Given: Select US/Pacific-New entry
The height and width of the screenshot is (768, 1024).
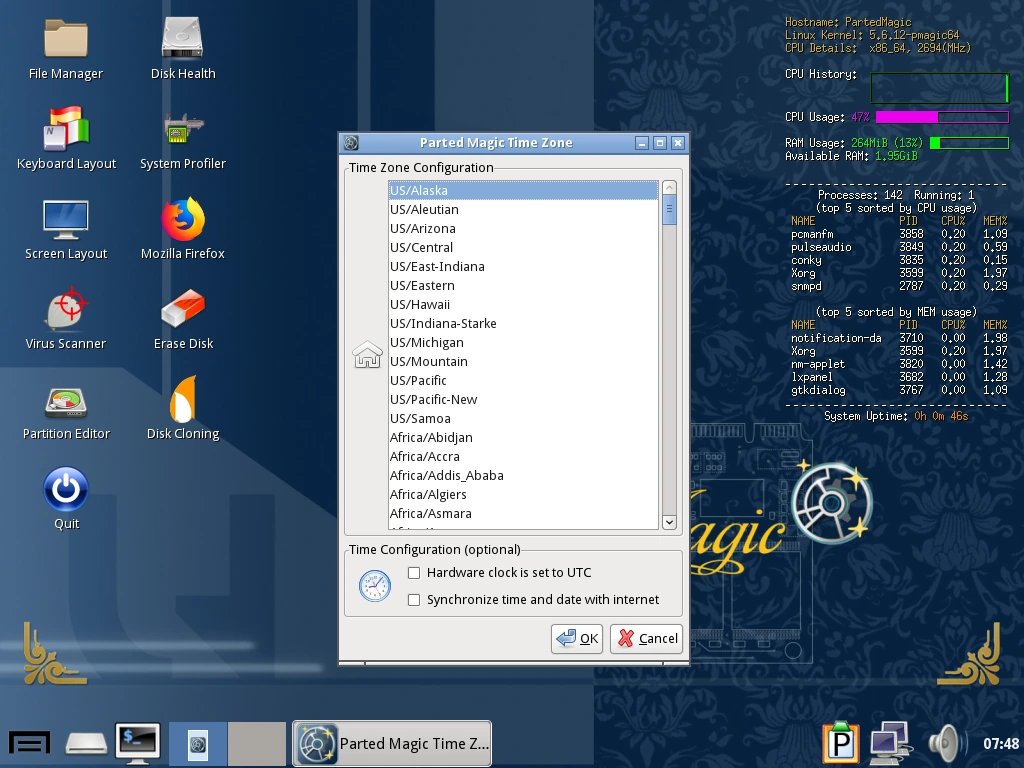Looking at the screenshot, I should click(523, 399).
